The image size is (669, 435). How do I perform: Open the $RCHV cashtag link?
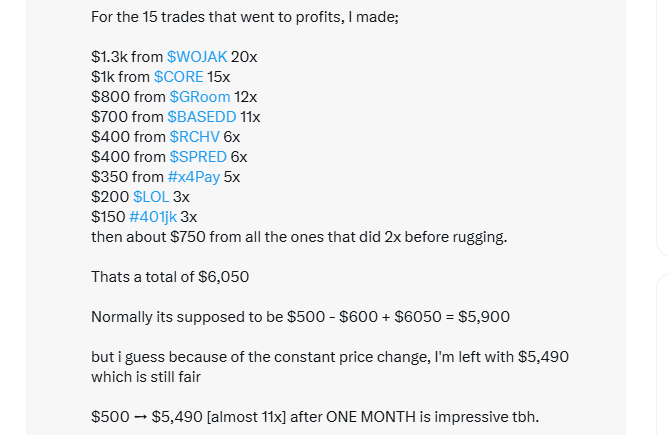pyautogui.click(x=192, y=136)
